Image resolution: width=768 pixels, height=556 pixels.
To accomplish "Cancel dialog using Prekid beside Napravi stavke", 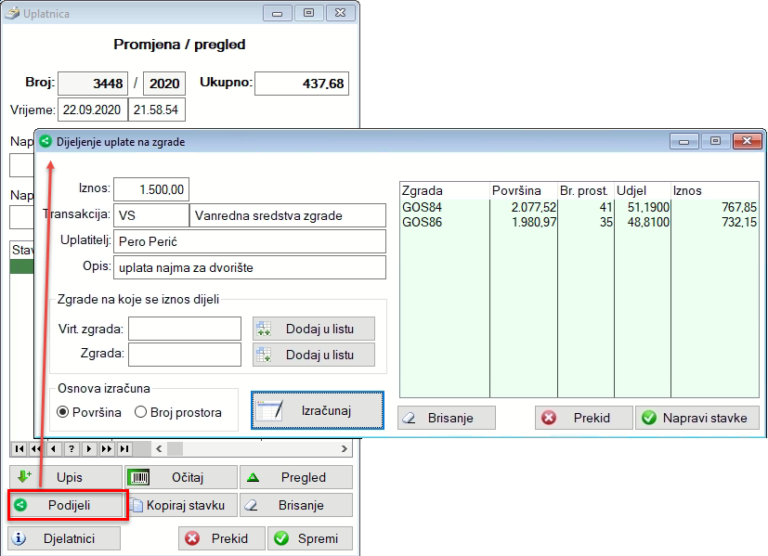I will coord(583,418).
